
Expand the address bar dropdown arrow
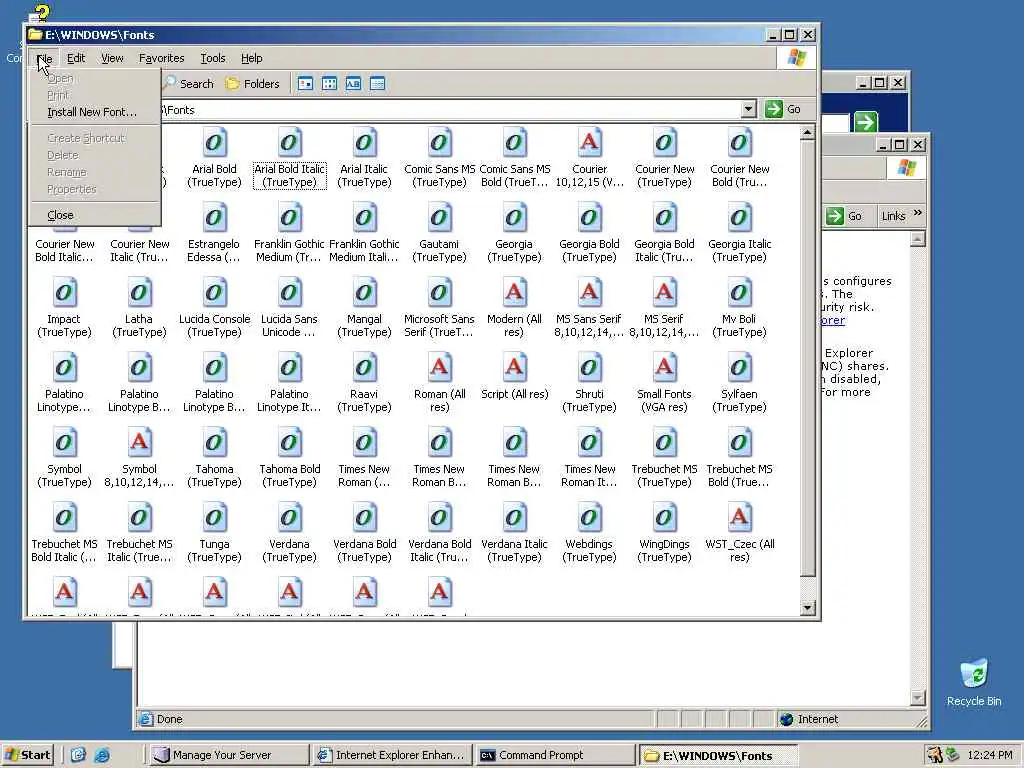(x=749, y=109)
